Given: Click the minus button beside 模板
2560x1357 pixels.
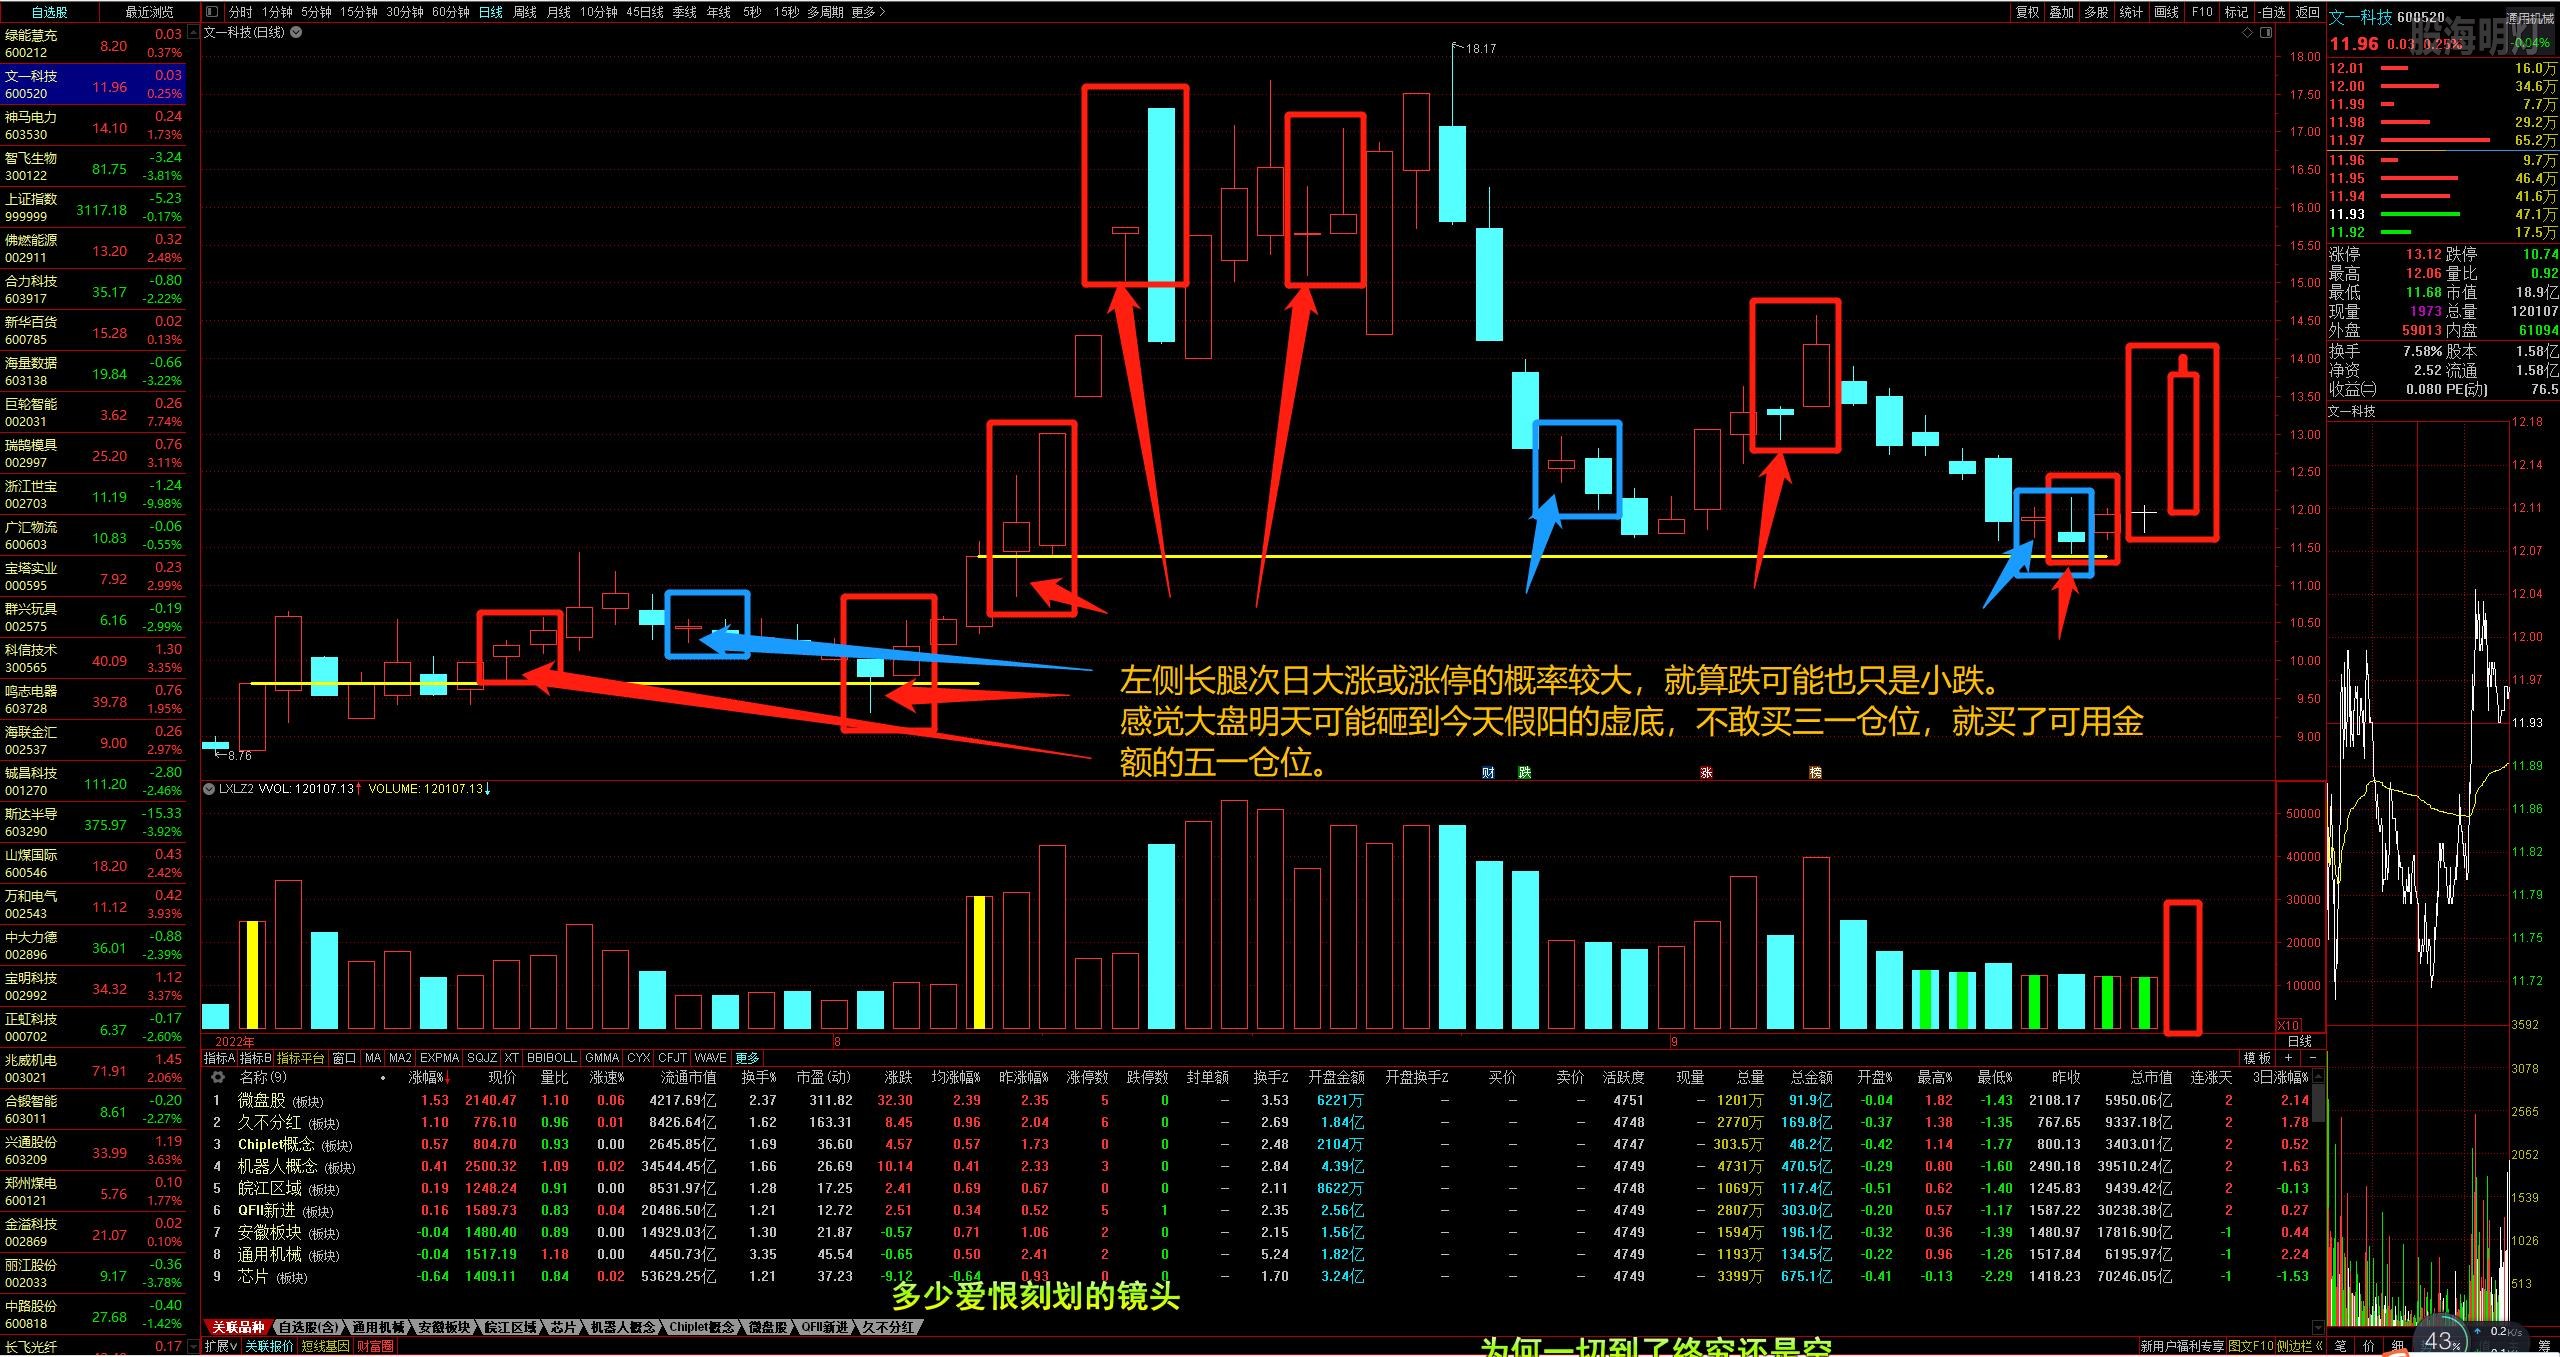Looking at the screenshot, I should tap(2311, 1058).
